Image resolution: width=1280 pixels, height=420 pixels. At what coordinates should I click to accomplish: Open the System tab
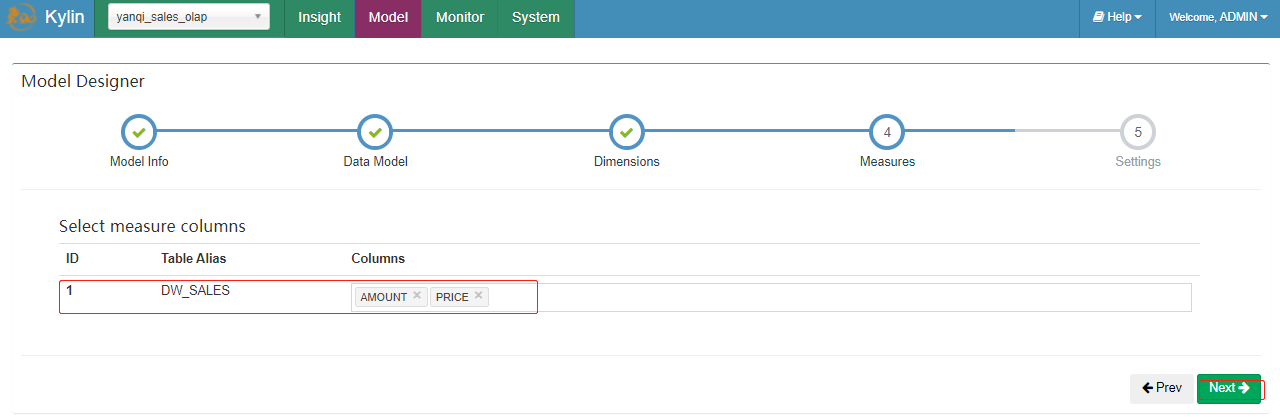tap(536, 18)
